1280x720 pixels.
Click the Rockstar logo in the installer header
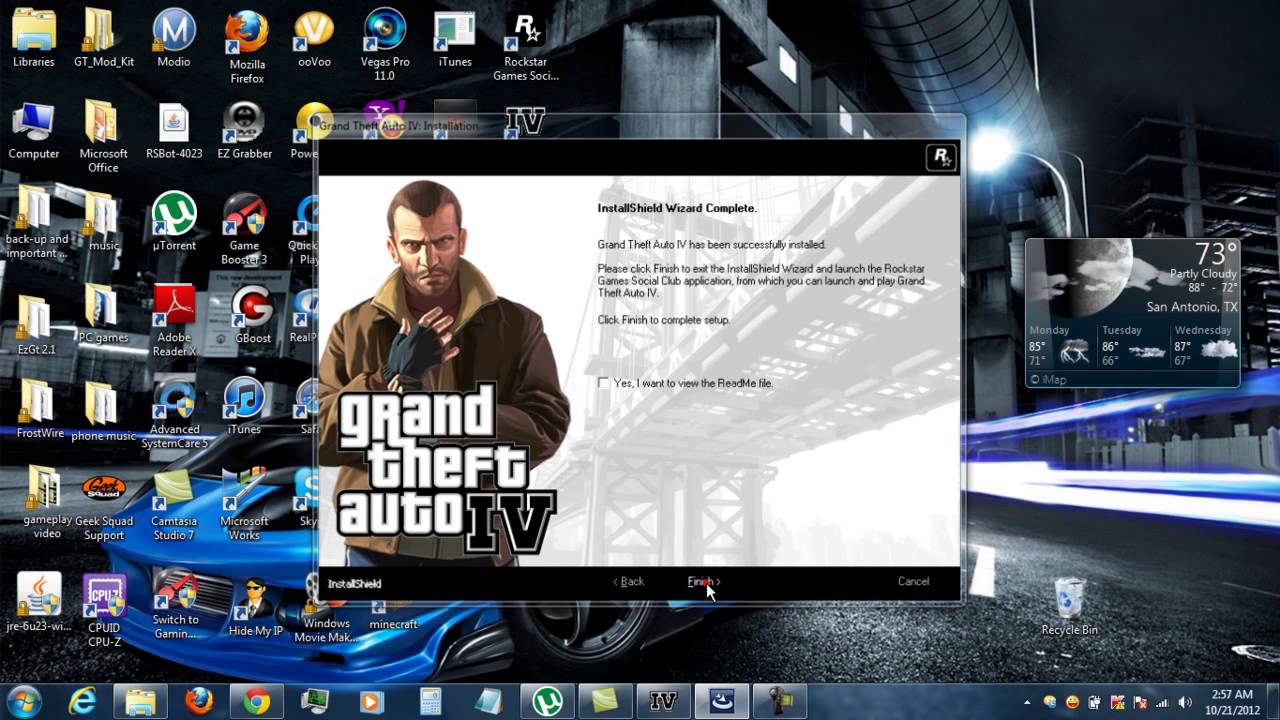[941, 157]
